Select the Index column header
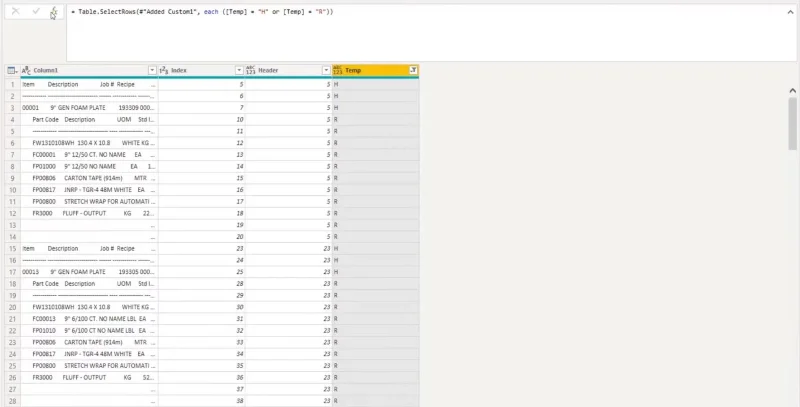The image size is (800, 407). point(202,70)
